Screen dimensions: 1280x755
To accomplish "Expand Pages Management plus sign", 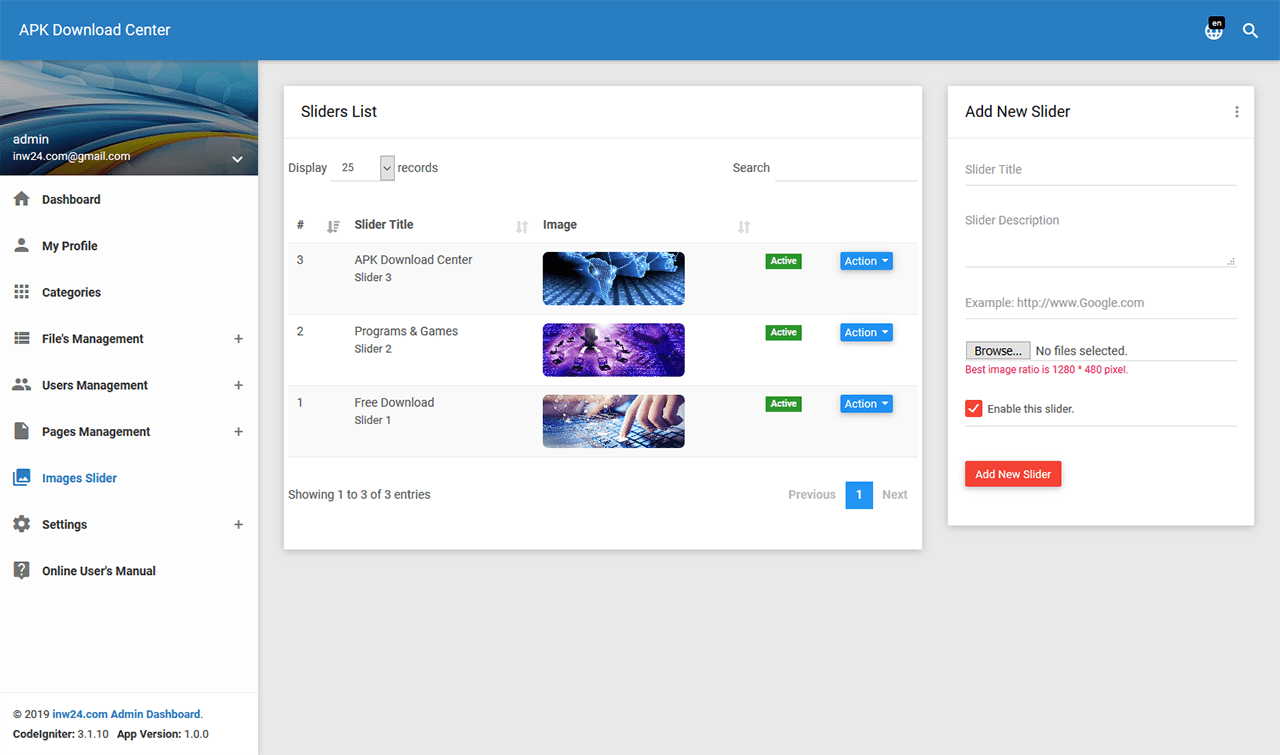I will click(238, 432).
